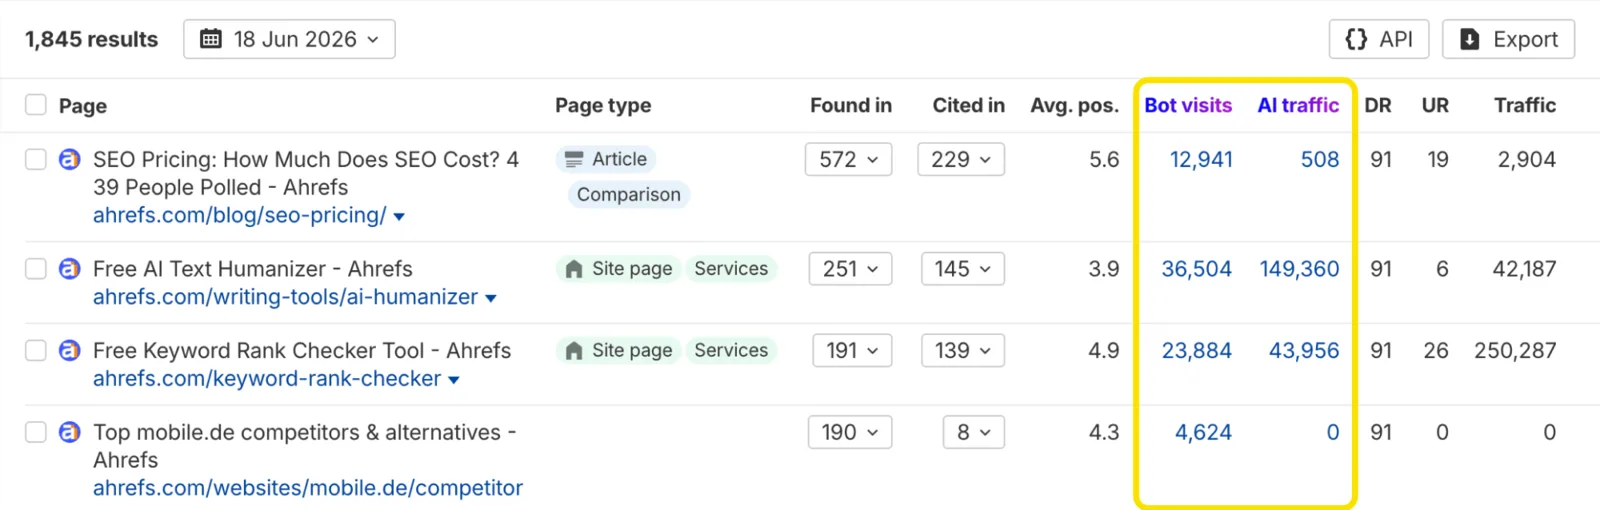Screen dimensions: 1600x510
Task: Click home icon in AI Humanizer Site page tag
Action: click(x=574, y=268)
